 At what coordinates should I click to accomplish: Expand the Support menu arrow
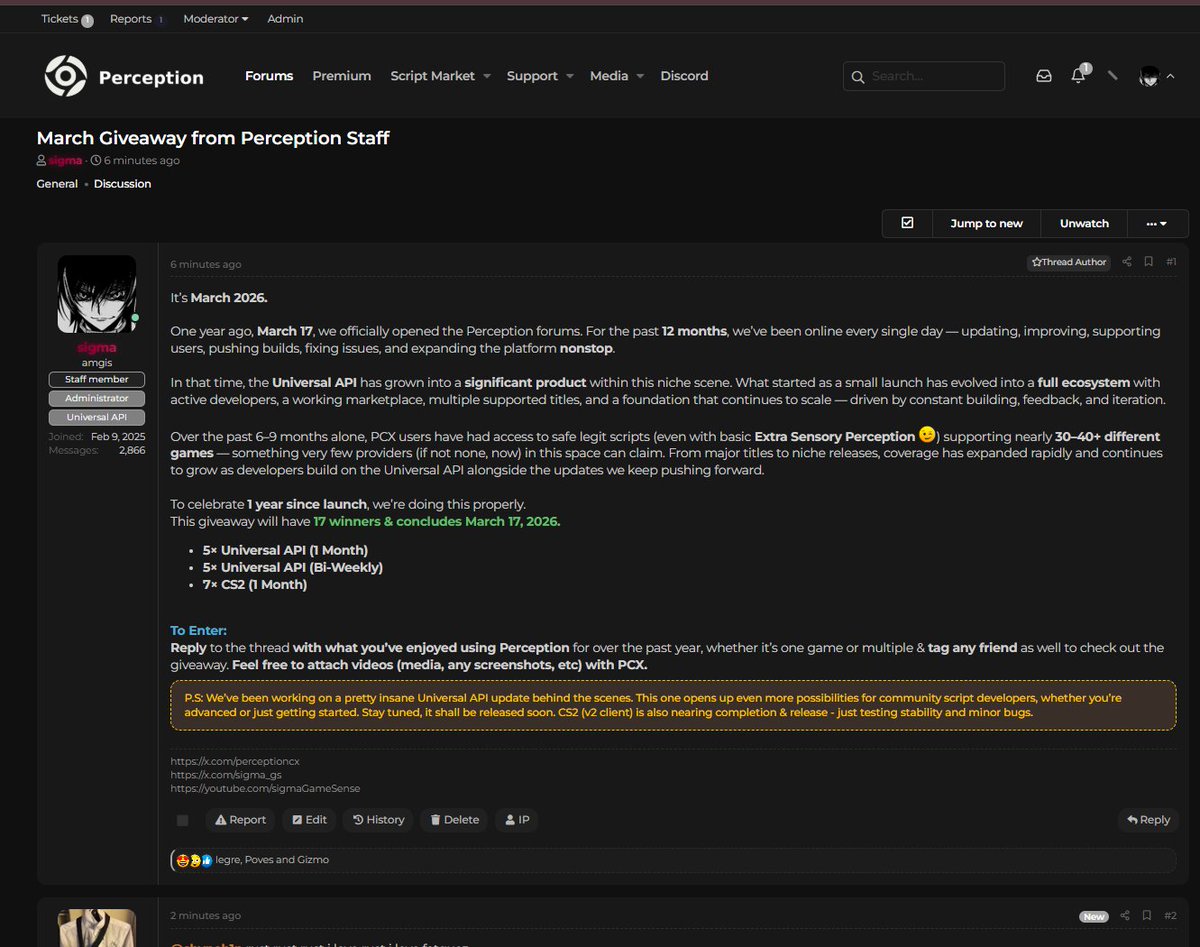[x=570, y=76]
